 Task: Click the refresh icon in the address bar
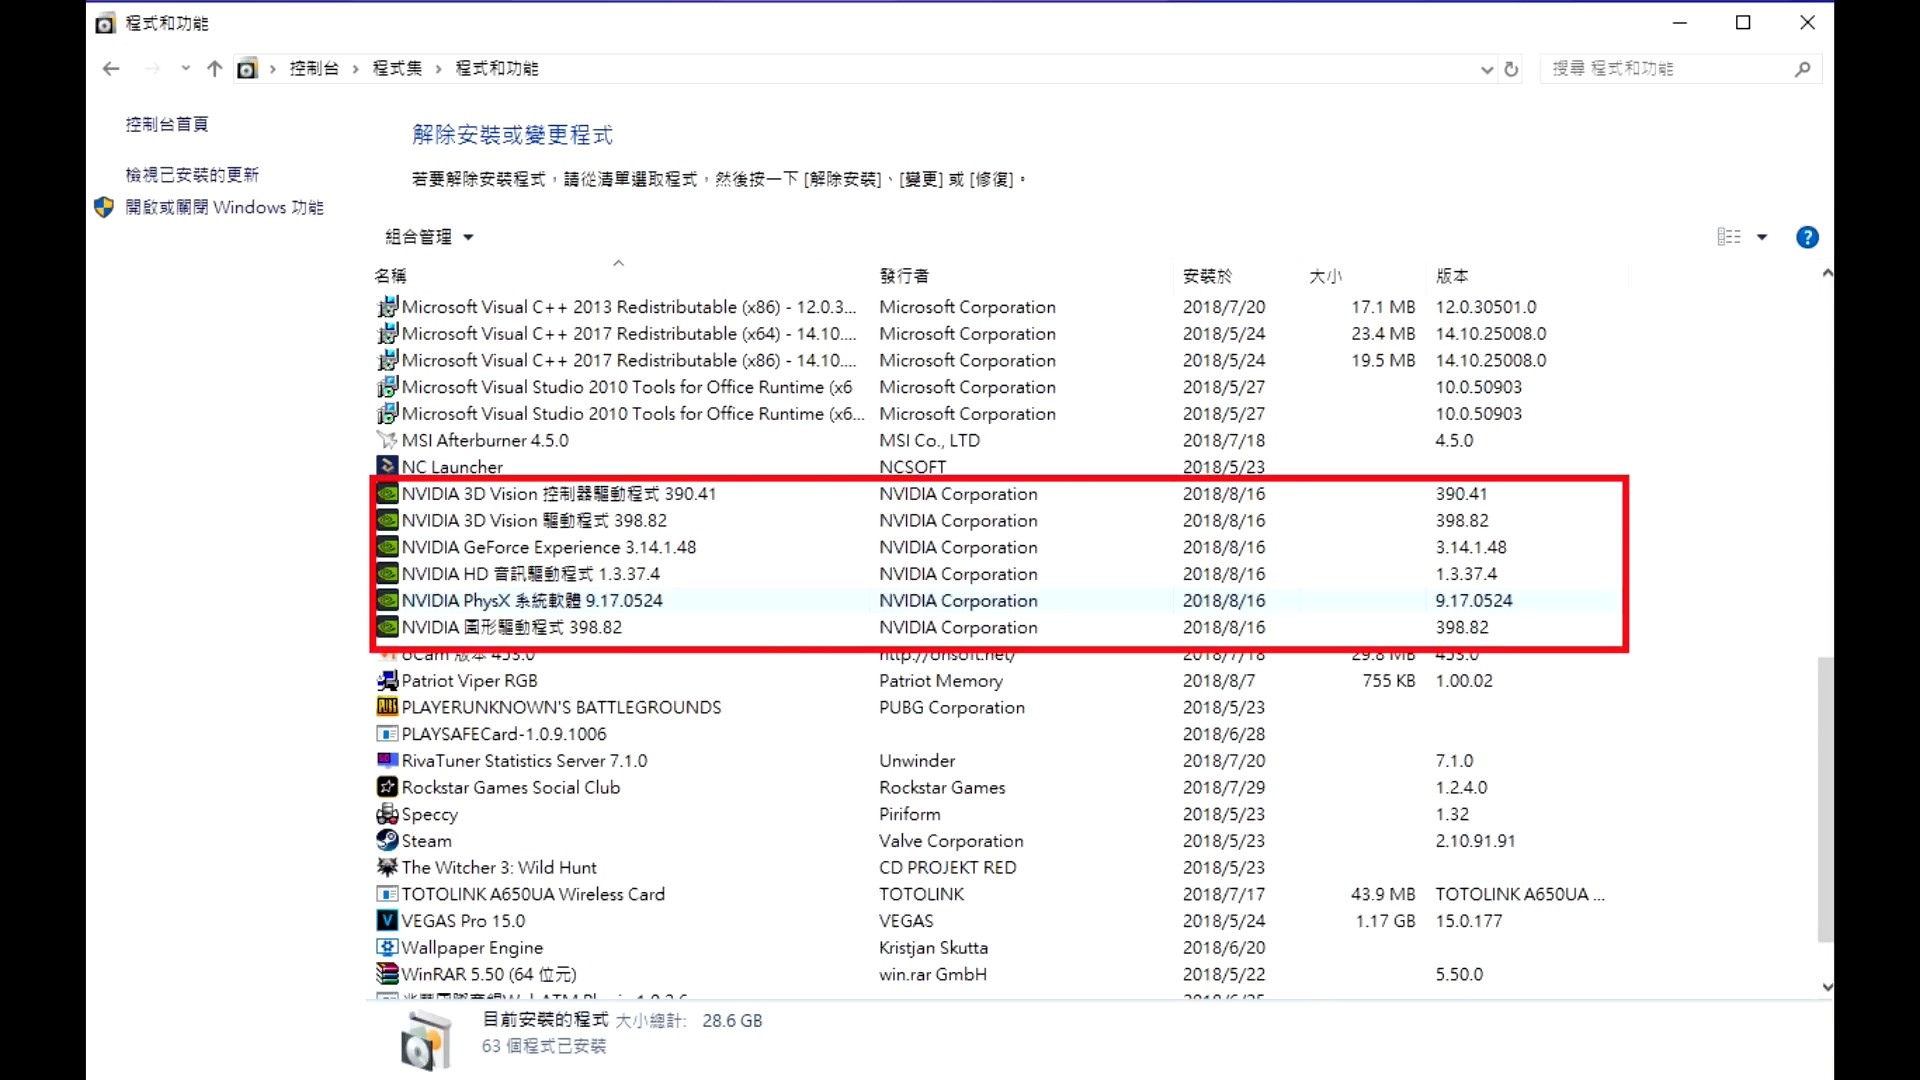(x=1512, y=68)
